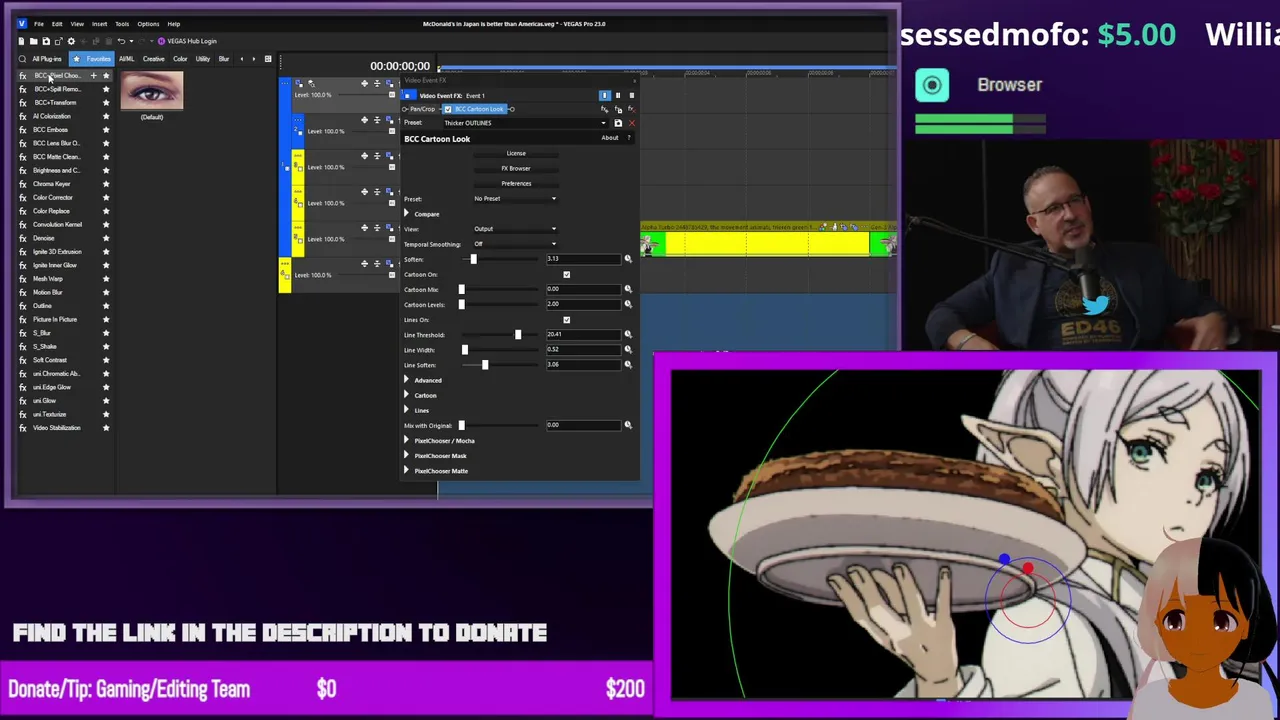Switch to the All Plug-ins tab

tap(47, 59)
